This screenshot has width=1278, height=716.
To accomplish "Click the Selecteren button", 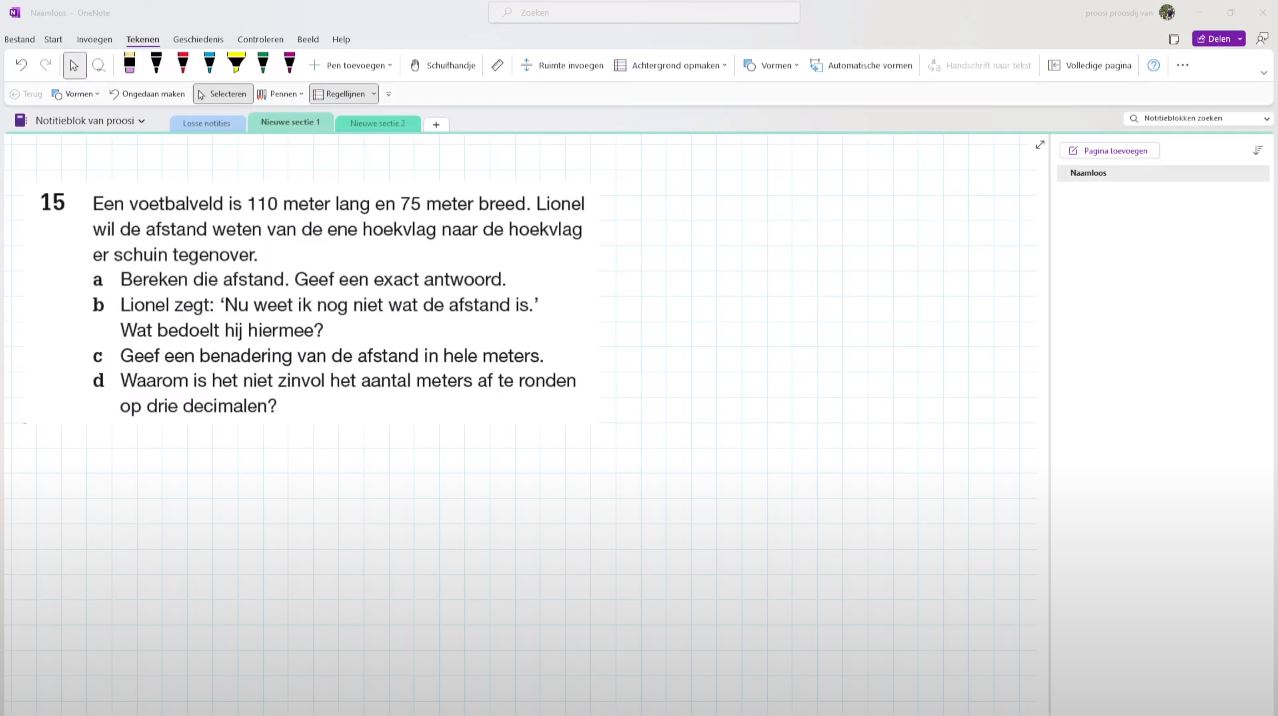I will pyautogui.click(x=222, y=94).
